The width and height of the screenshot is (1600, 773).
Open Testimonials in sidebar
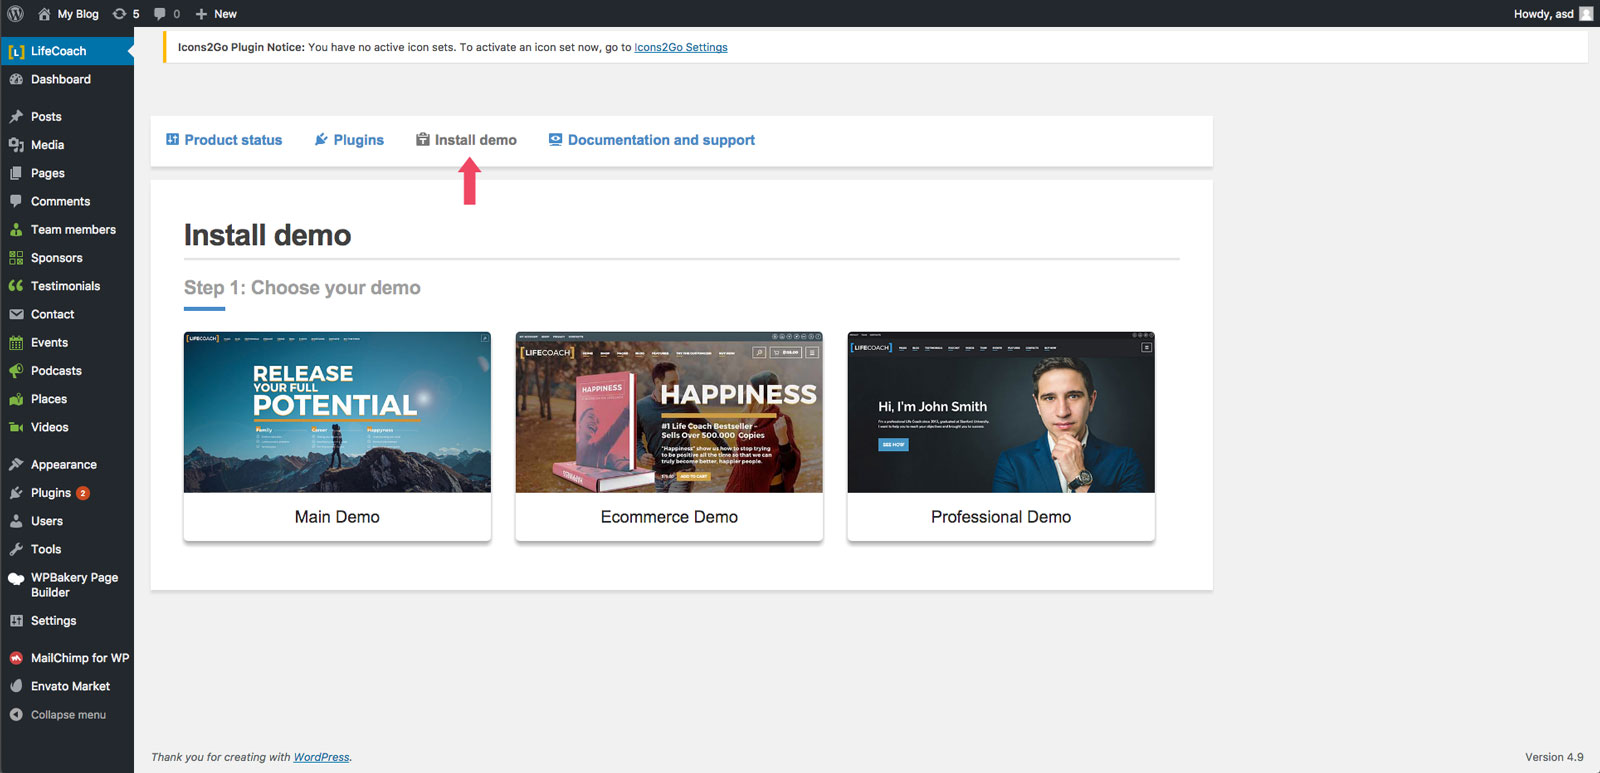[67, 286]
